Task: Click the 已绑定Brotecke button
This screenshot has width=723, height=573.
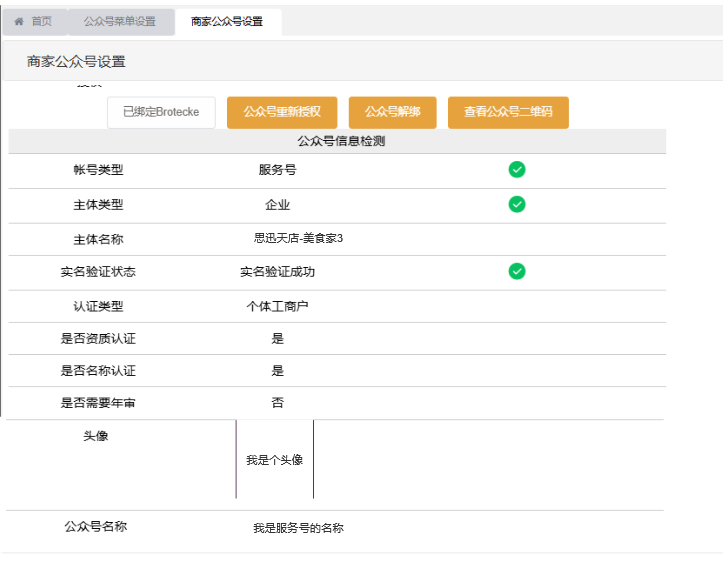Action: click(161, 112)
